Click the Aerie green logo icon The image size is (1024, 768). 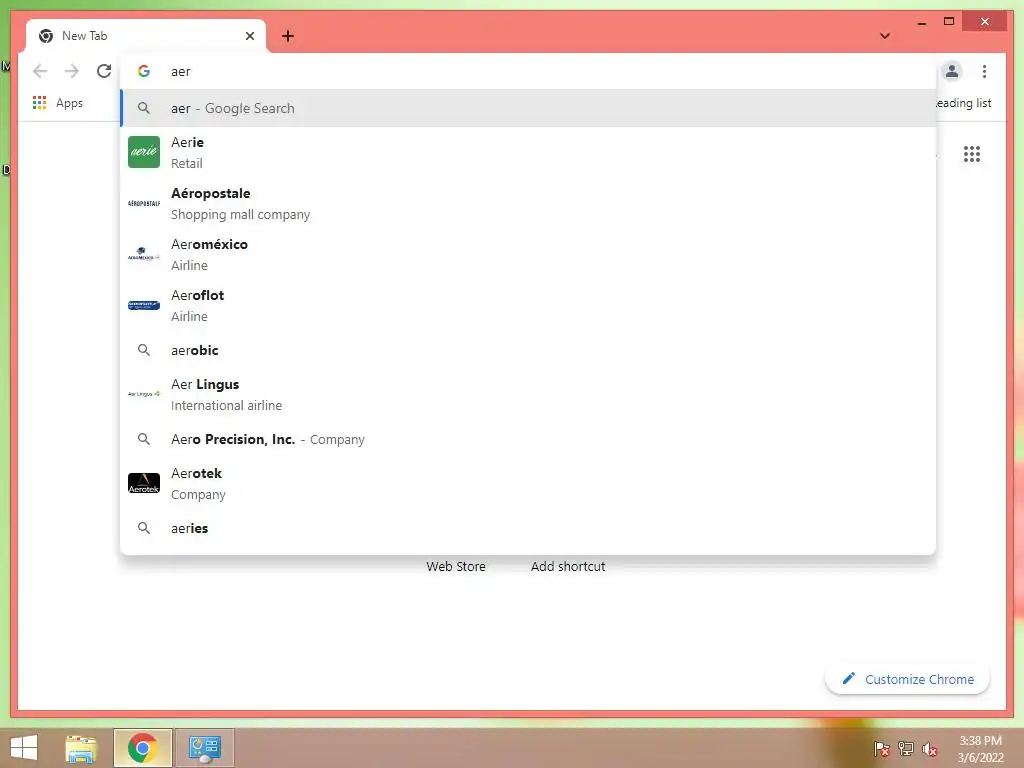point(144,152)
